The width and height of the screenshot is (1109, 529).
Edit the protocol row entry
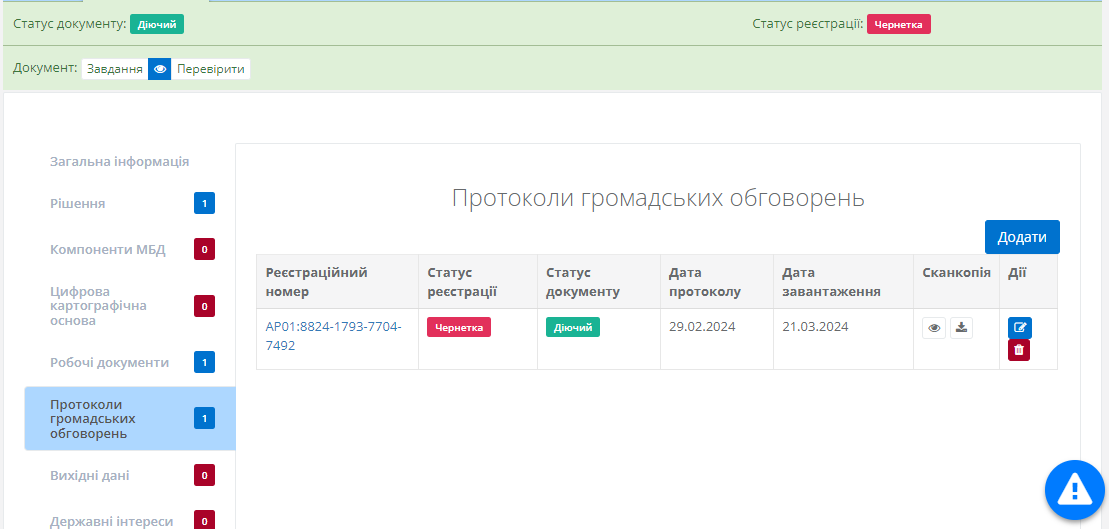(x=1019, y=328)
